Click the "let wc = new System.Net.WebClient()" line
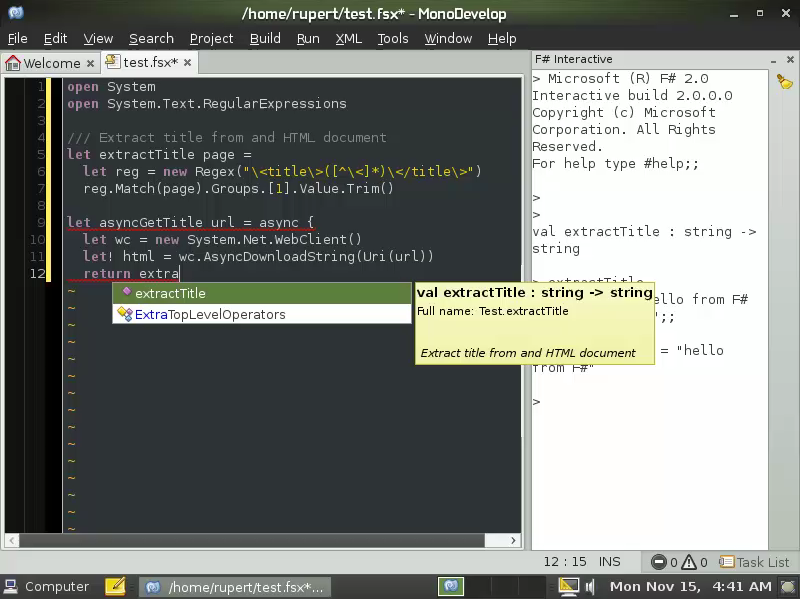 [x=222, y=239]
